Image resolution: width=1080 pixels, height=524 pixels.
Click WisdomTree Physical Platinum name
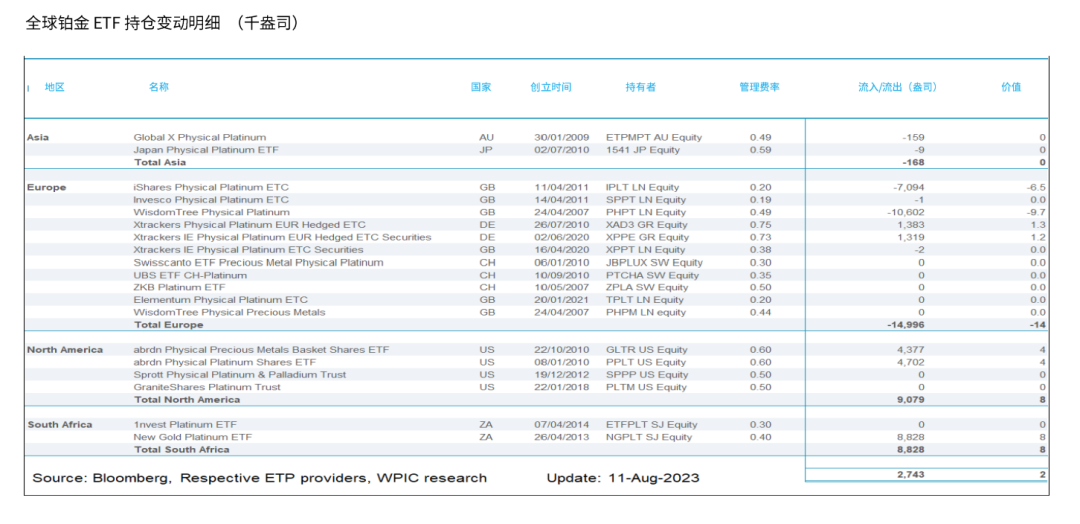click(211, 212)
